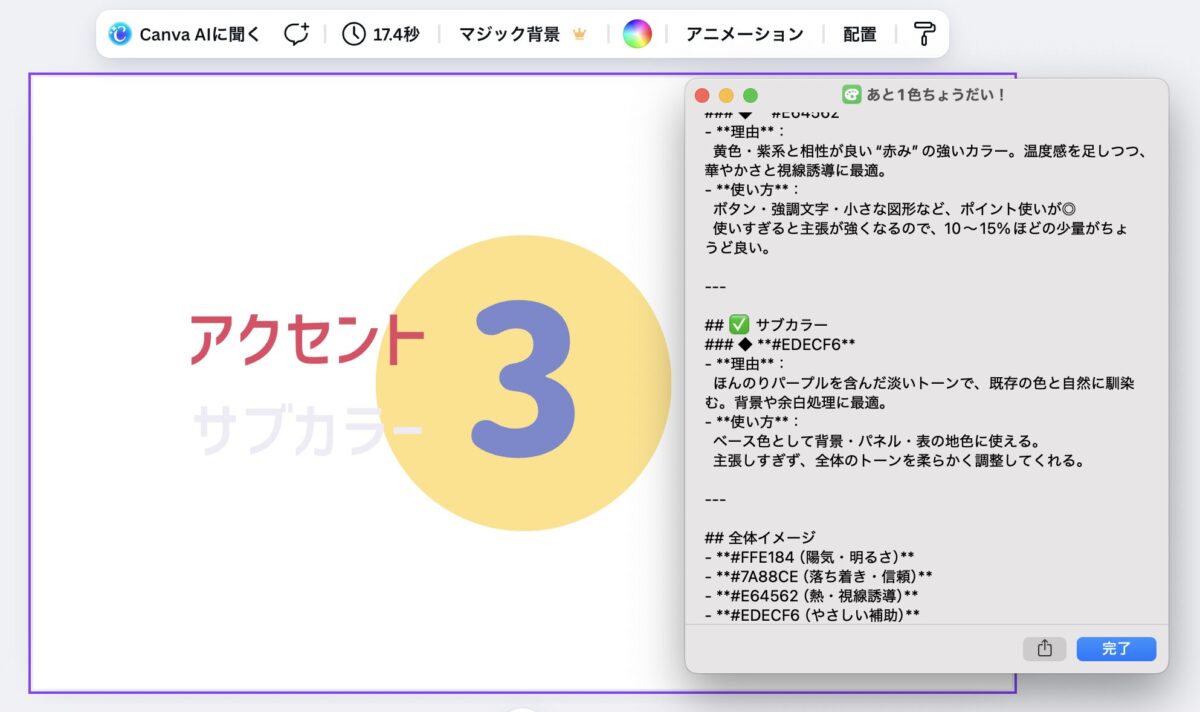
Task: Click the green zoom window button
Action: pyautogui.click(x=750, y=96)
